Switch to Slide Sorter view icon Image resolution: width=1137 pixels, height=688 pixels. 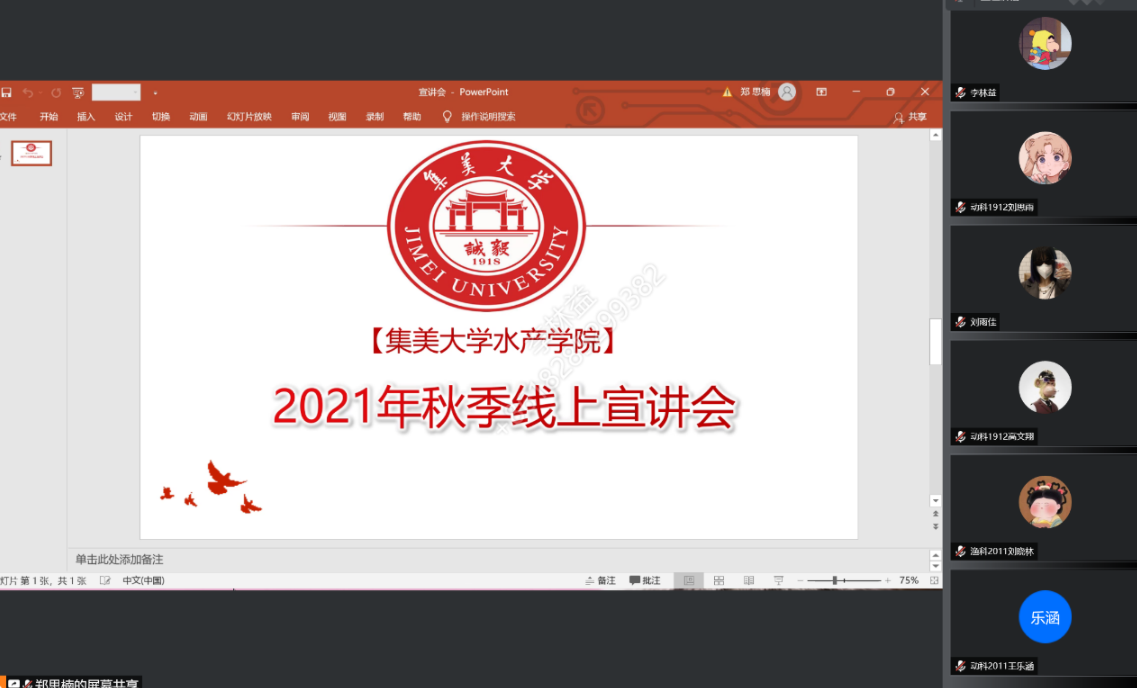click(x=718, y=581)
